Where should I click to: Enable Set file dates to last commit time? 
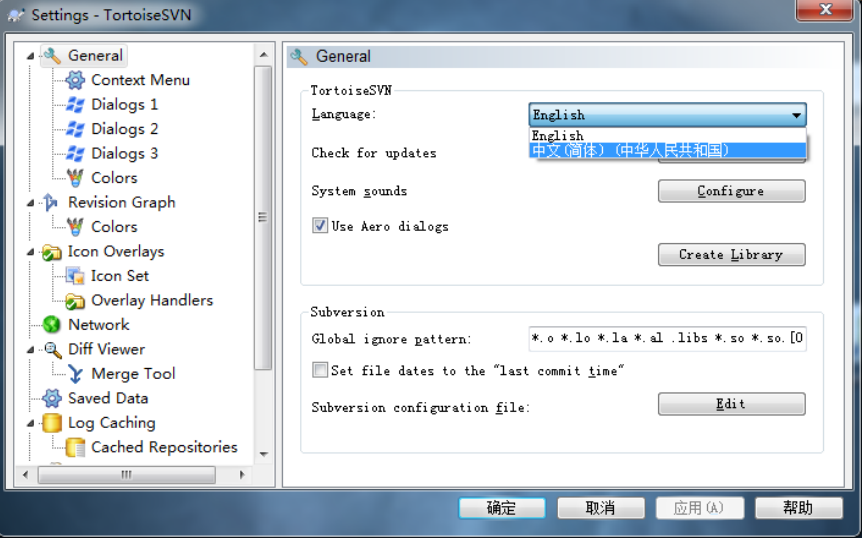(320, 370)
